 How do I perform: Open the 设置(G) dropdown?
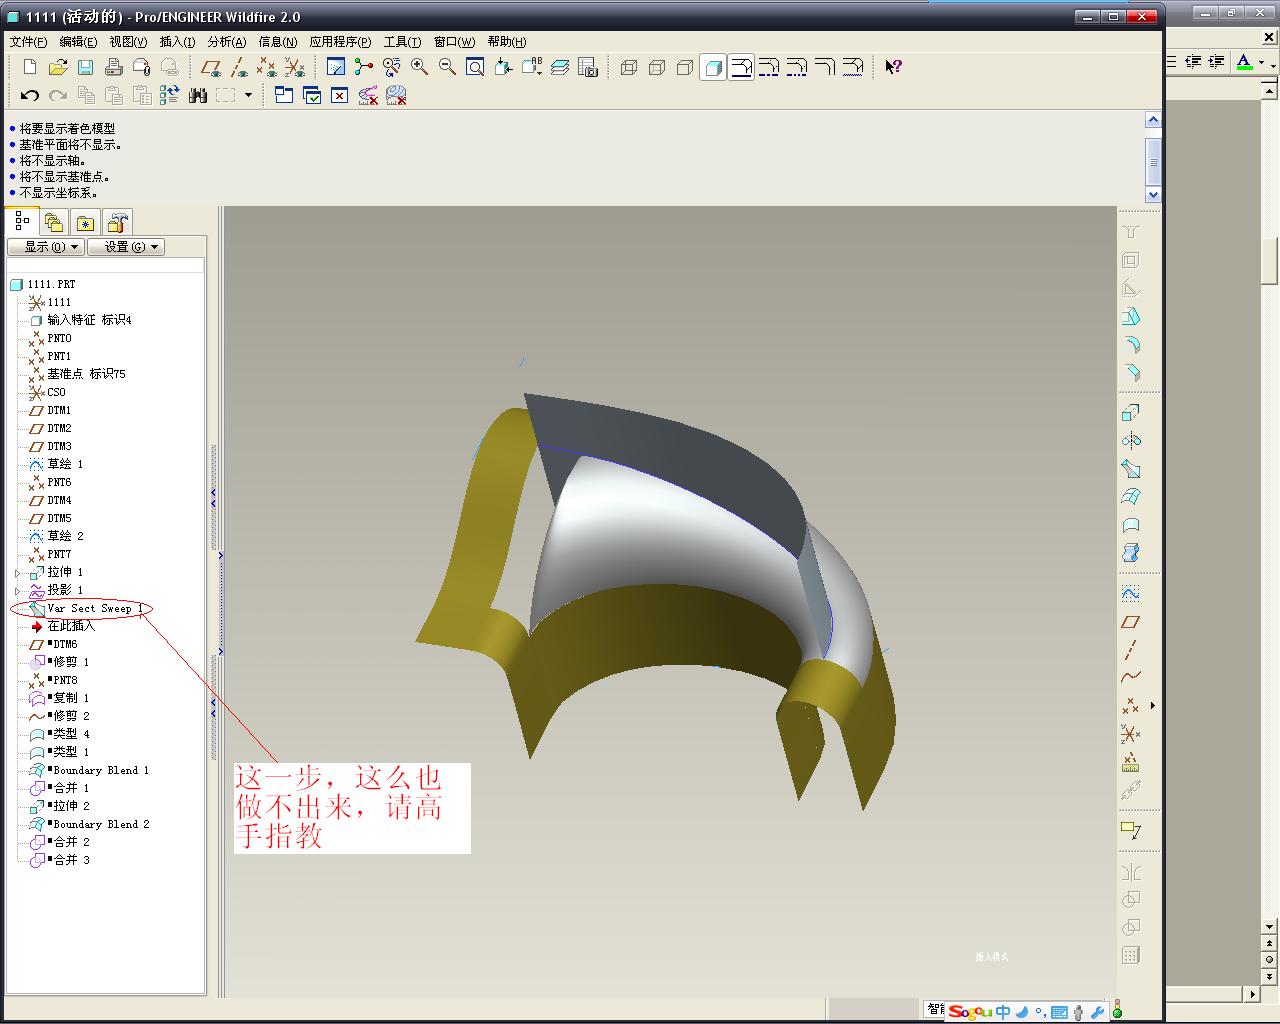[x=125, y=247]
